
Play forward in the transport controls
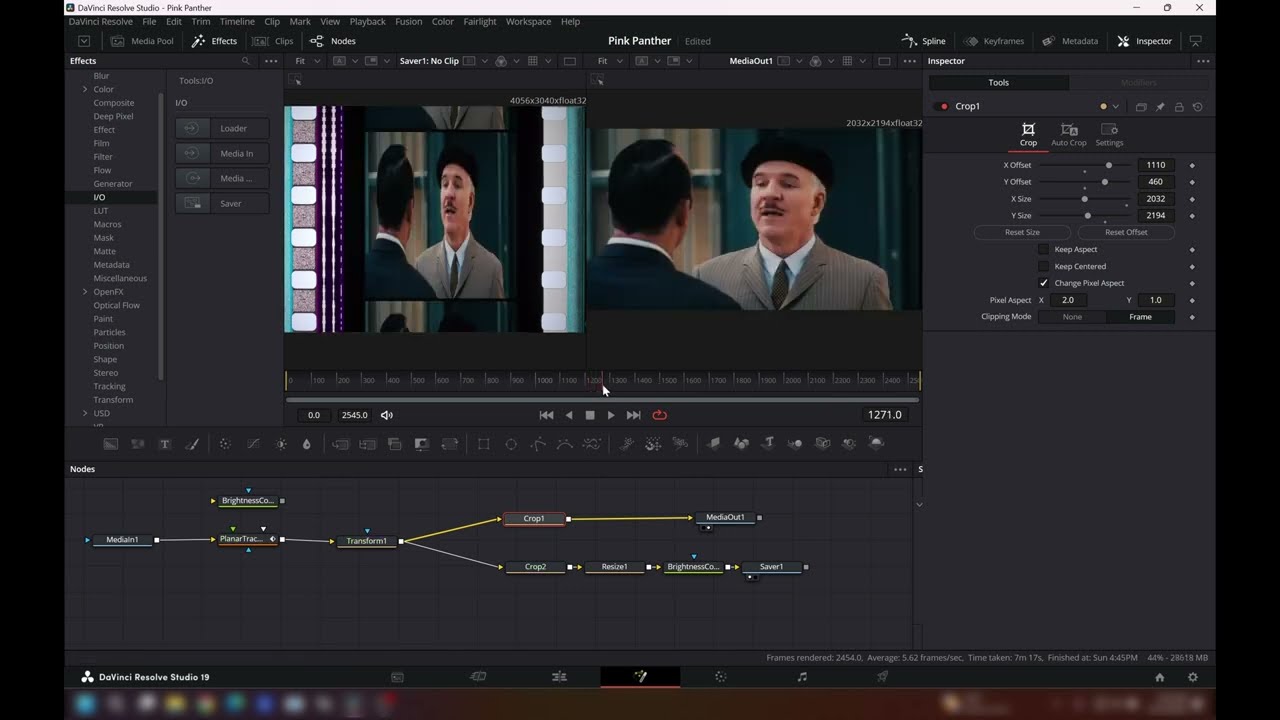[x=611, y=415]
